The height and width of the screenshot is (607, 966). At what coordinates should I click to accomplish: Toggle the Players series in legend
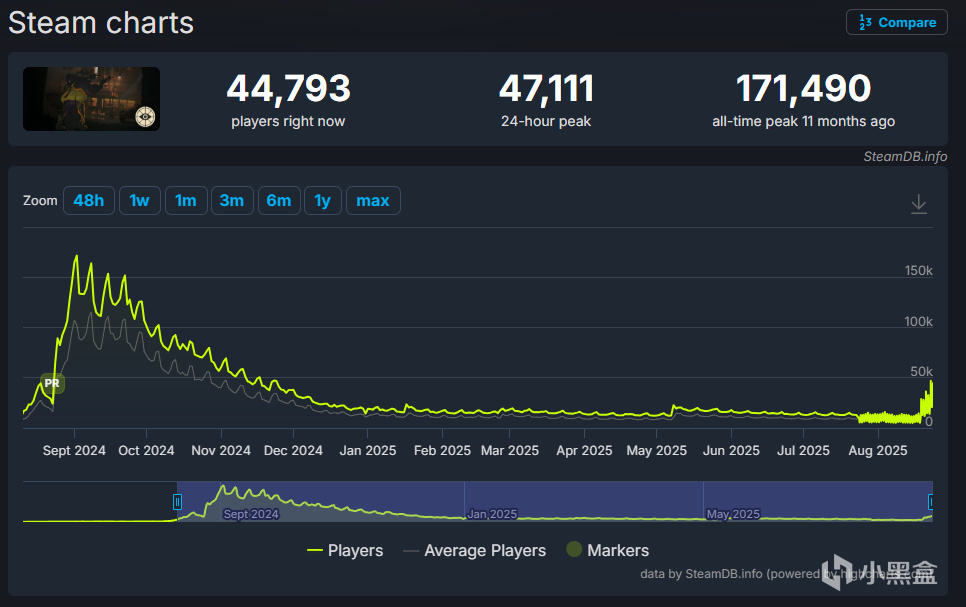[x=345, y=550]
